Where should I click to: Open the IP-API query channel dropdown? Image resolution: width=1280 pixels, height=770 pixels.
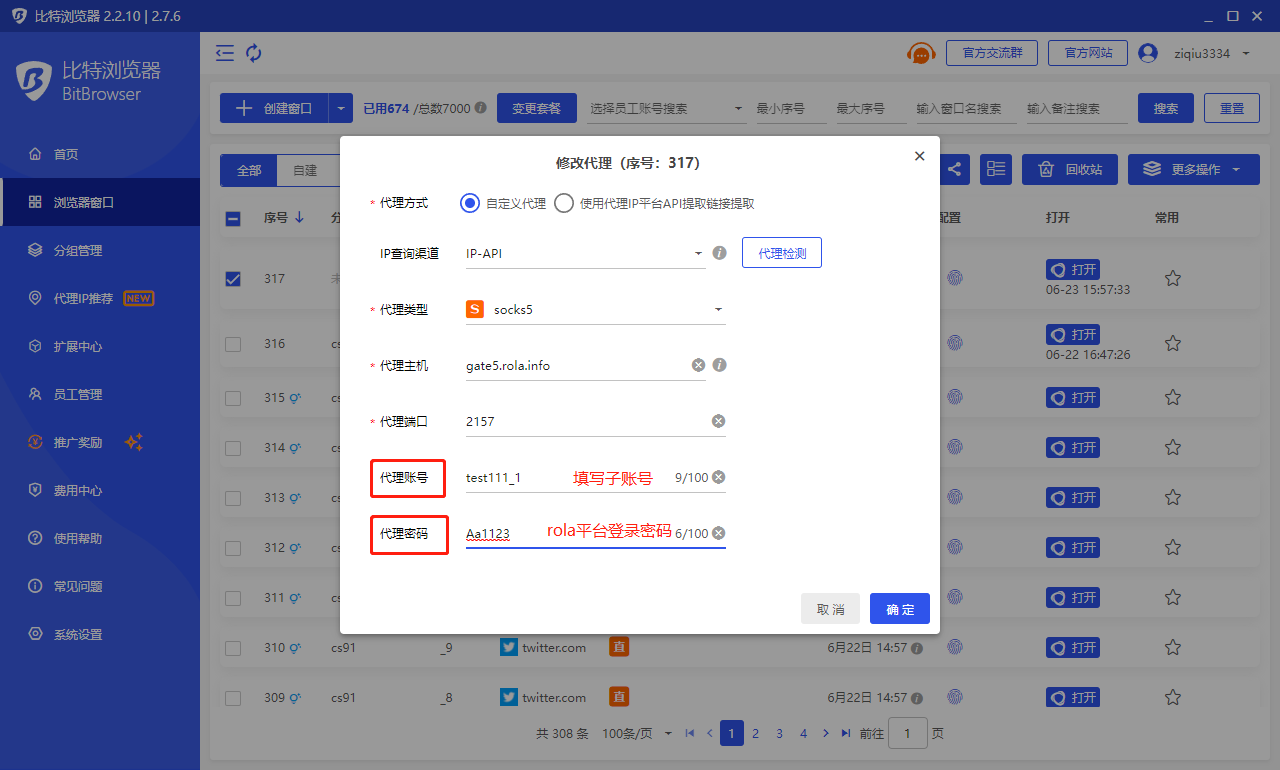pyautogui.click(x=585, y=254)
